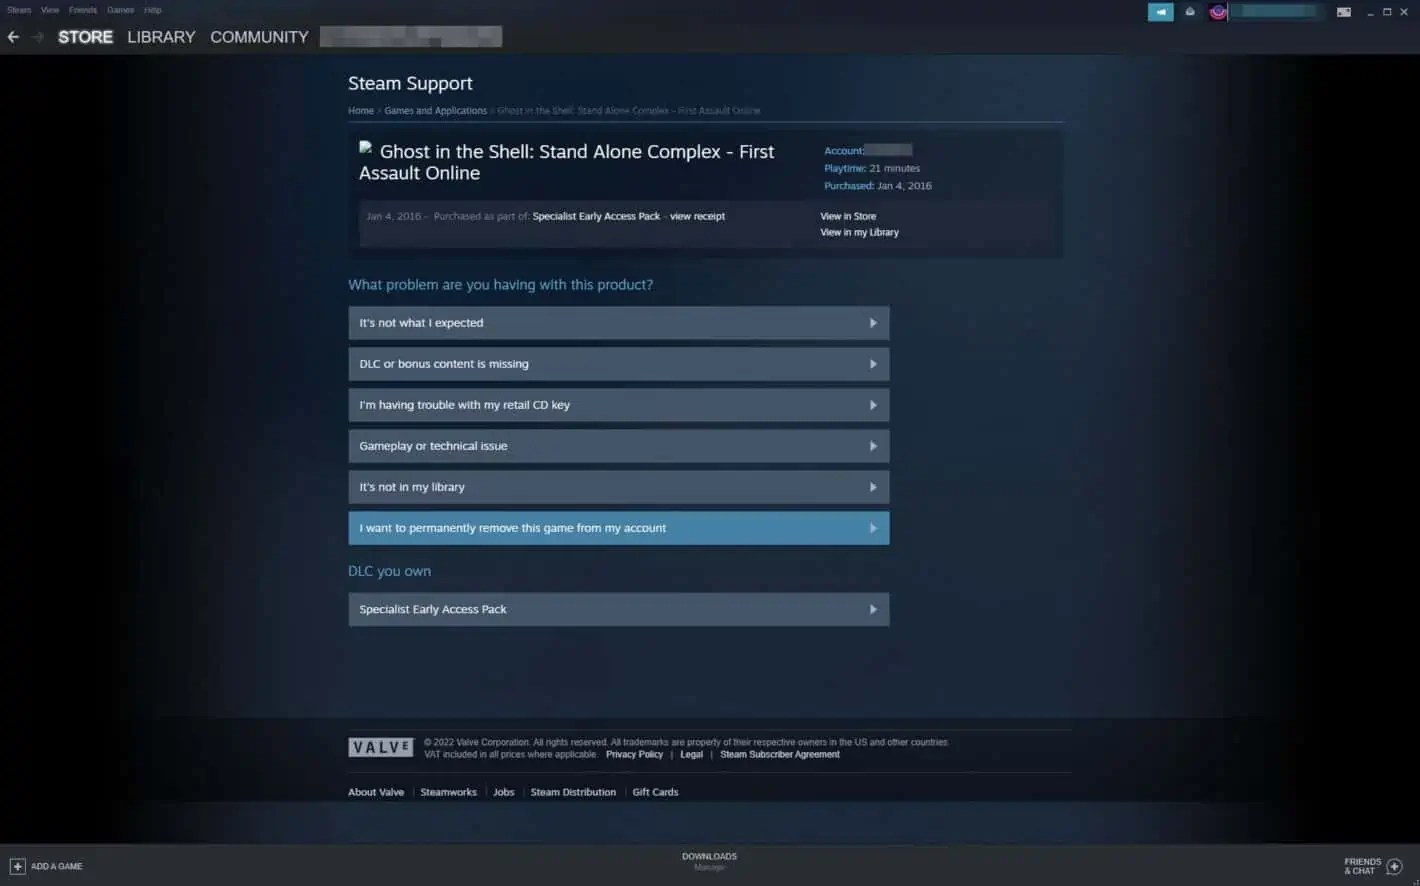1420x886 pixels.
Task: Open the "FRIENDS & CHAT" label
Action: tap(1362, 866)
